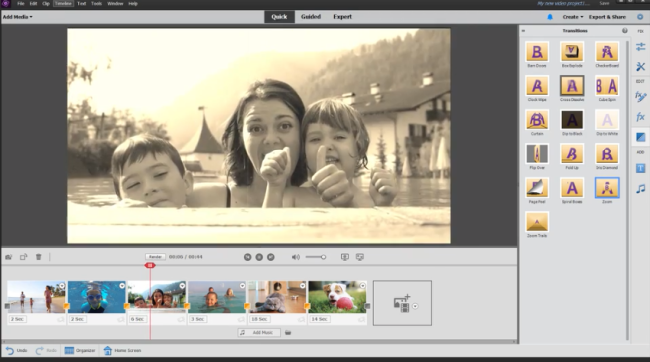This screenshot has height=362, width=650.
Task: Pick the Clock Wipe transition
Action: tap(537, 86)
